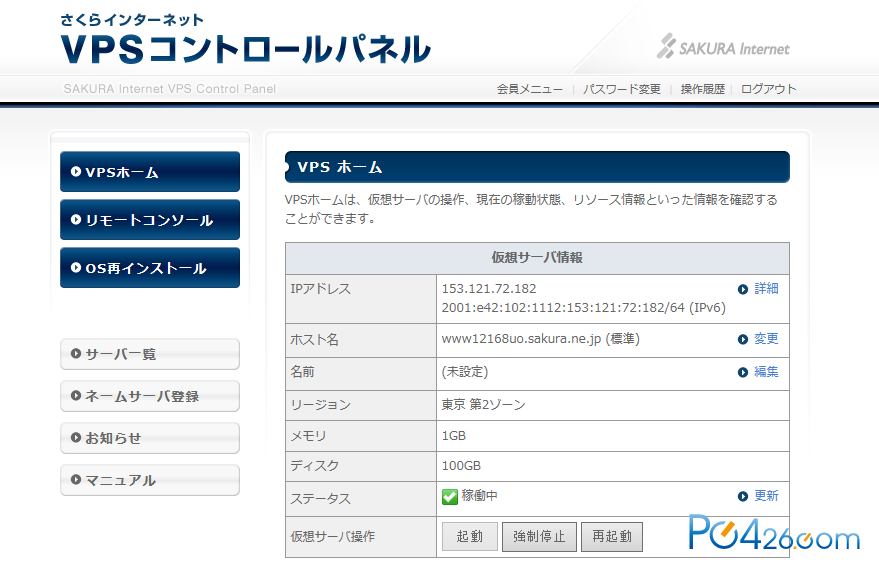Click bullet icon on VPSホーム button
Image resolution: width=879 pixels, height=568 pixels.
coord(76,172)
